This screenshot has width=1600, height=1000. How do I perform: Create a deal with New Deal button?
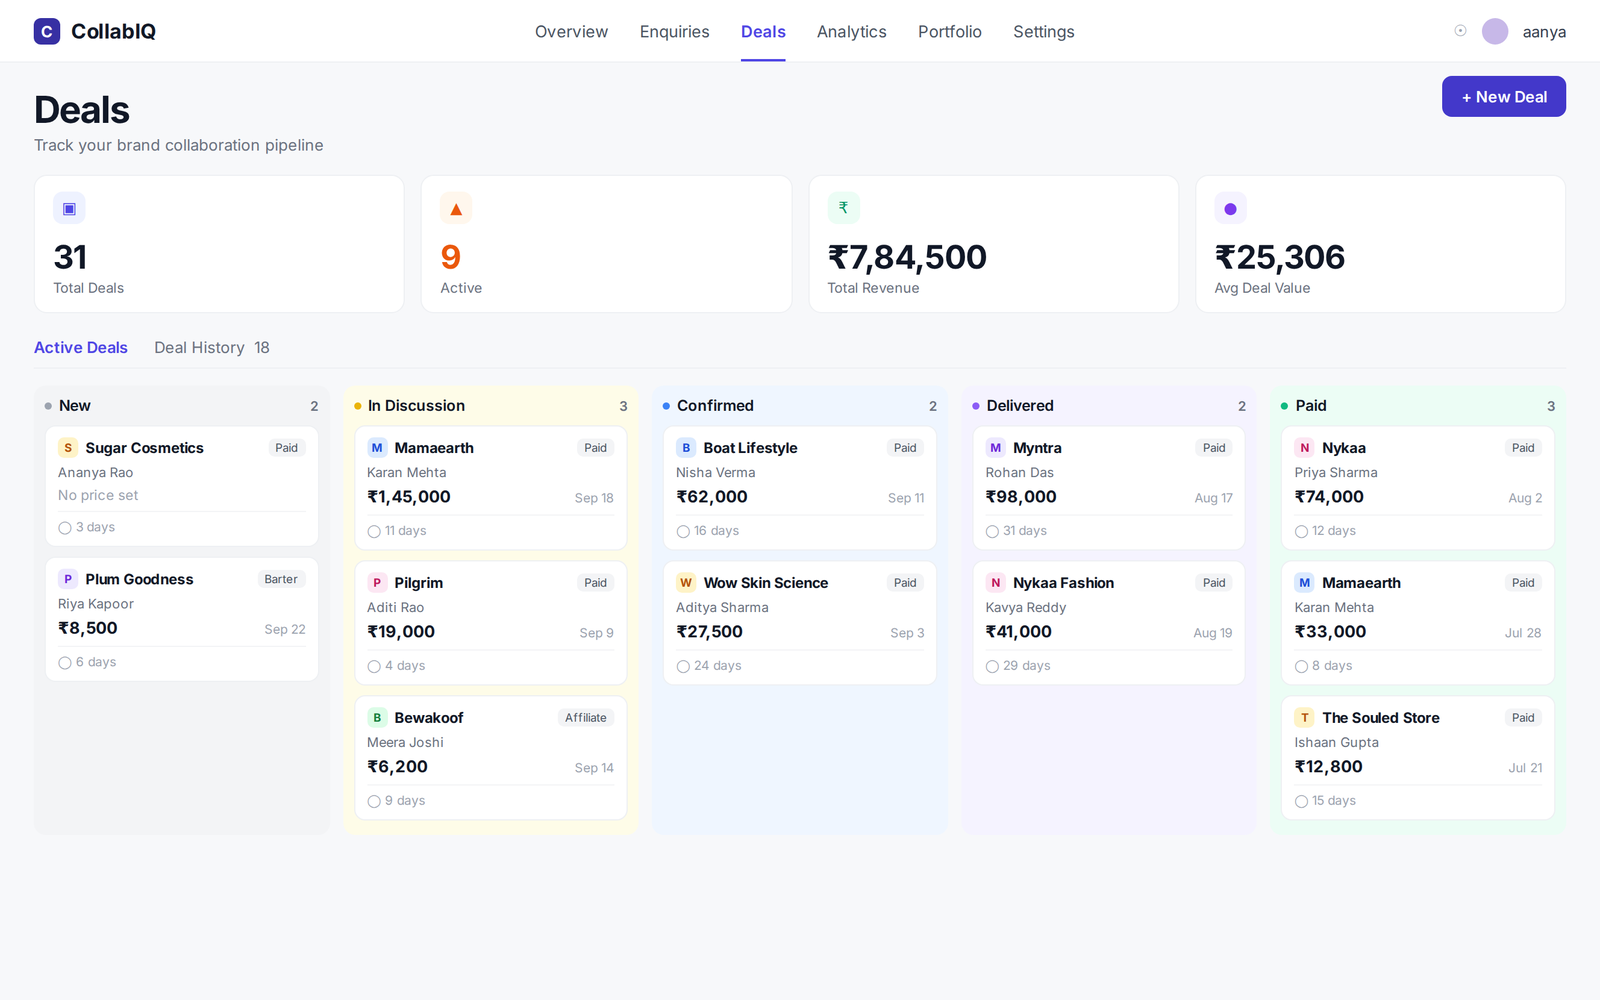pos(1504,97)
